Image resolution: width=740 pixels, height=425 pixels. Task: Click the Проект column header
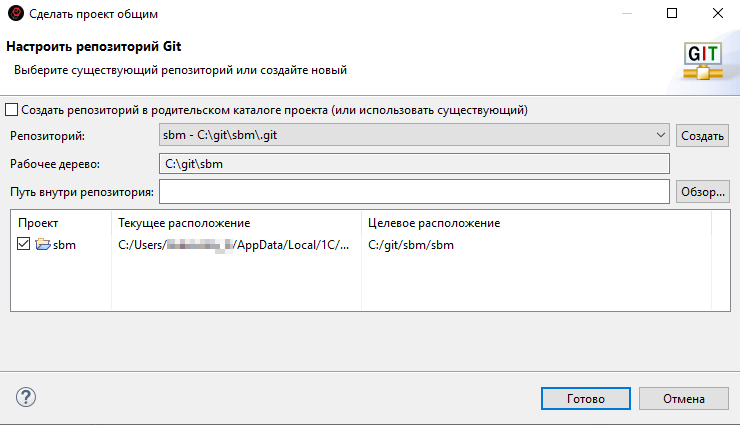[38, 223]
